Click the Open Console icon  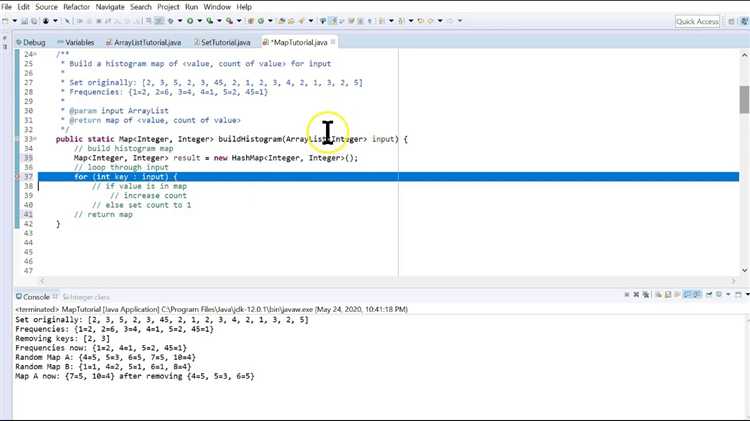click(738, 294)
